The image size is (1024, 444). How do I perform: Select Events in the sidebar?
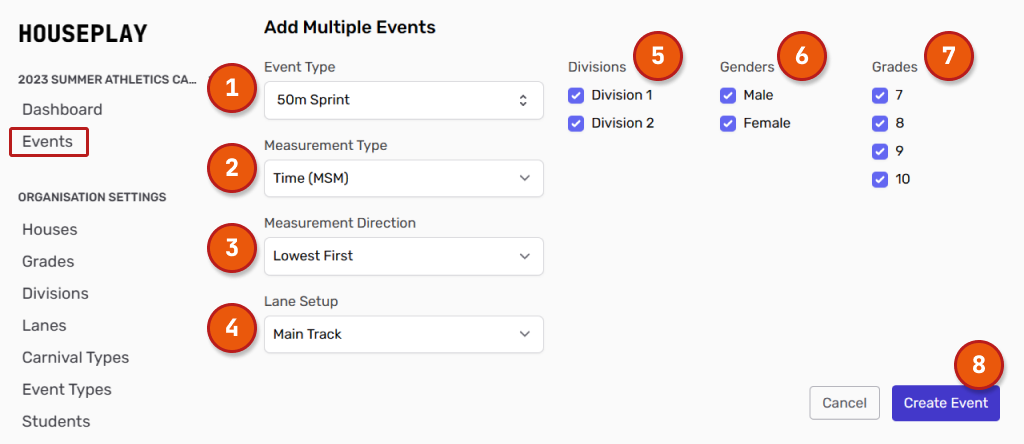point(48,142)
